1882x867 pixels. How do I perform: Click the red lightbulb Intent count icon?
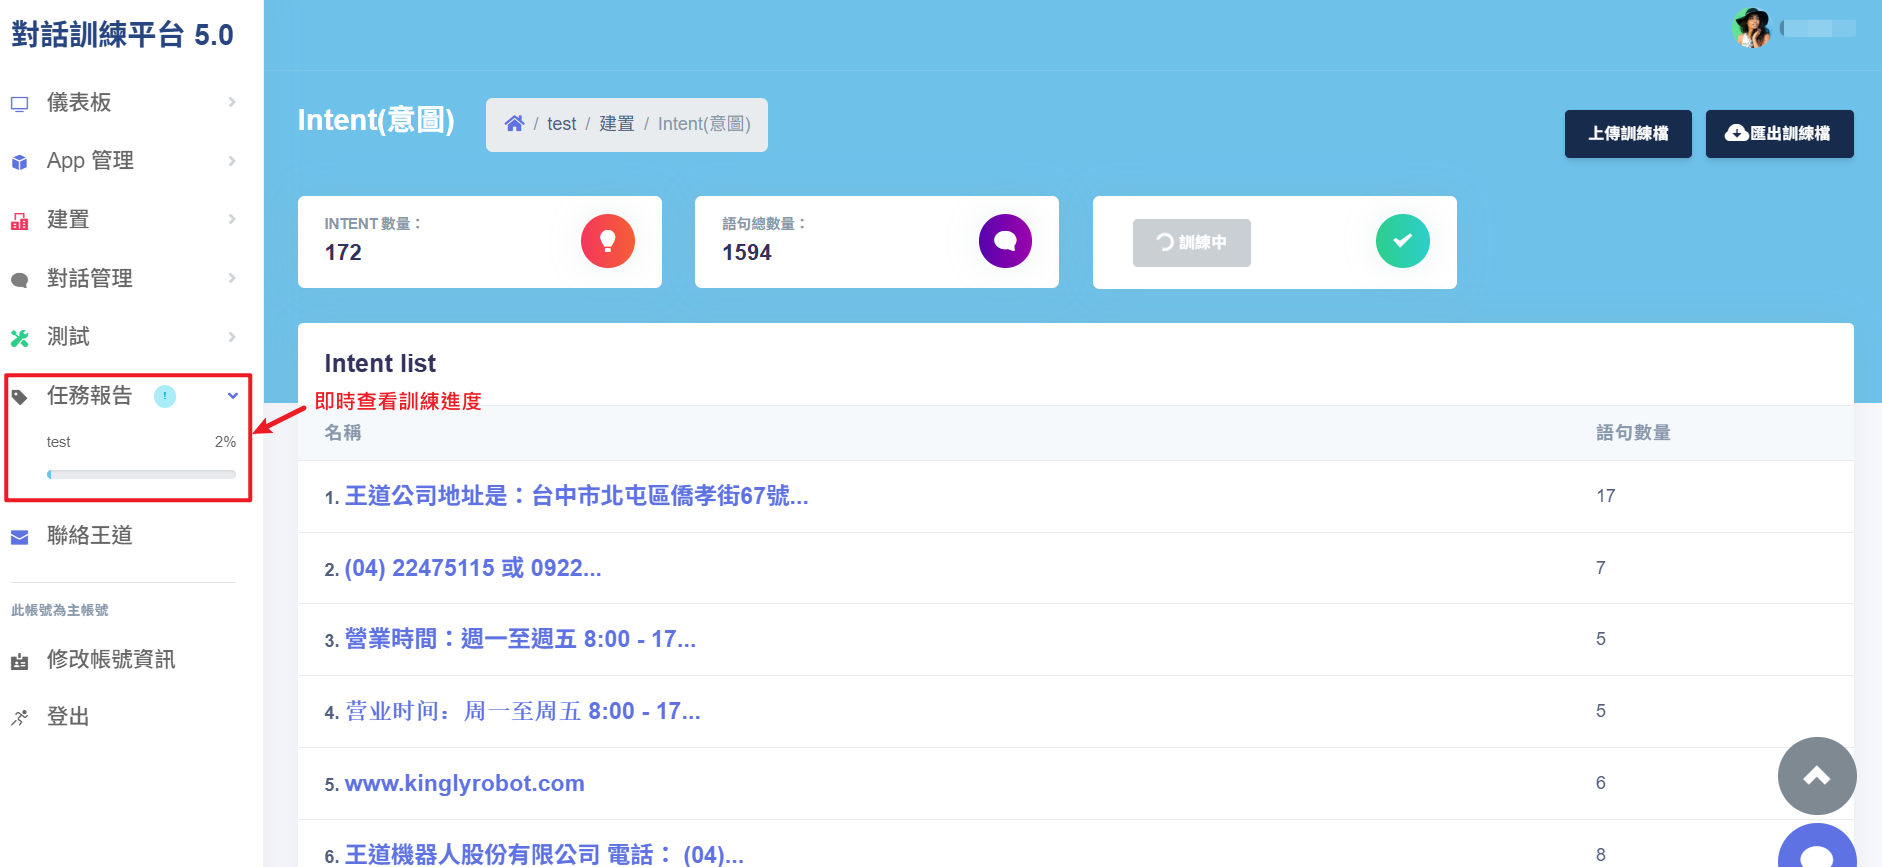[x=607, y=241]
